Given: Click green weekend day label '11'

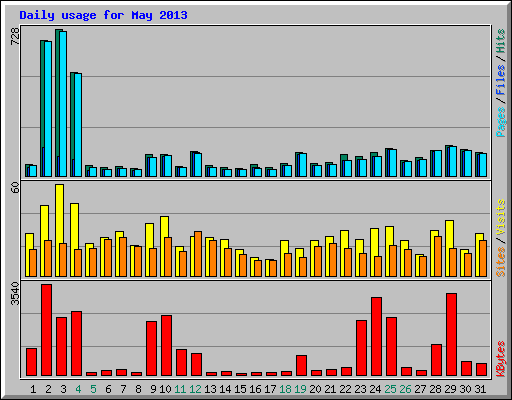Looking at the screenshot, I should click(x=180, y=389).
